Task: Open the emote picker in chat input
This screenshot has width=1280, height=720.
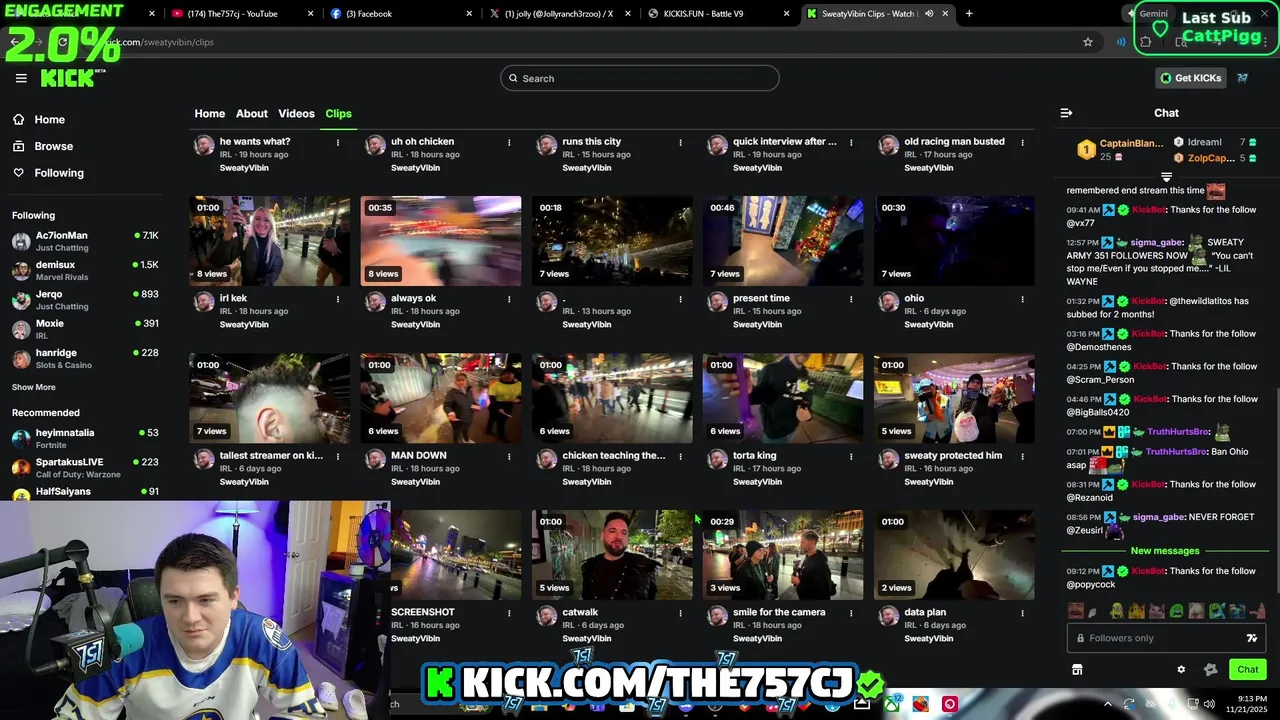Action: pyautogui.click(x=1251, y=638)
